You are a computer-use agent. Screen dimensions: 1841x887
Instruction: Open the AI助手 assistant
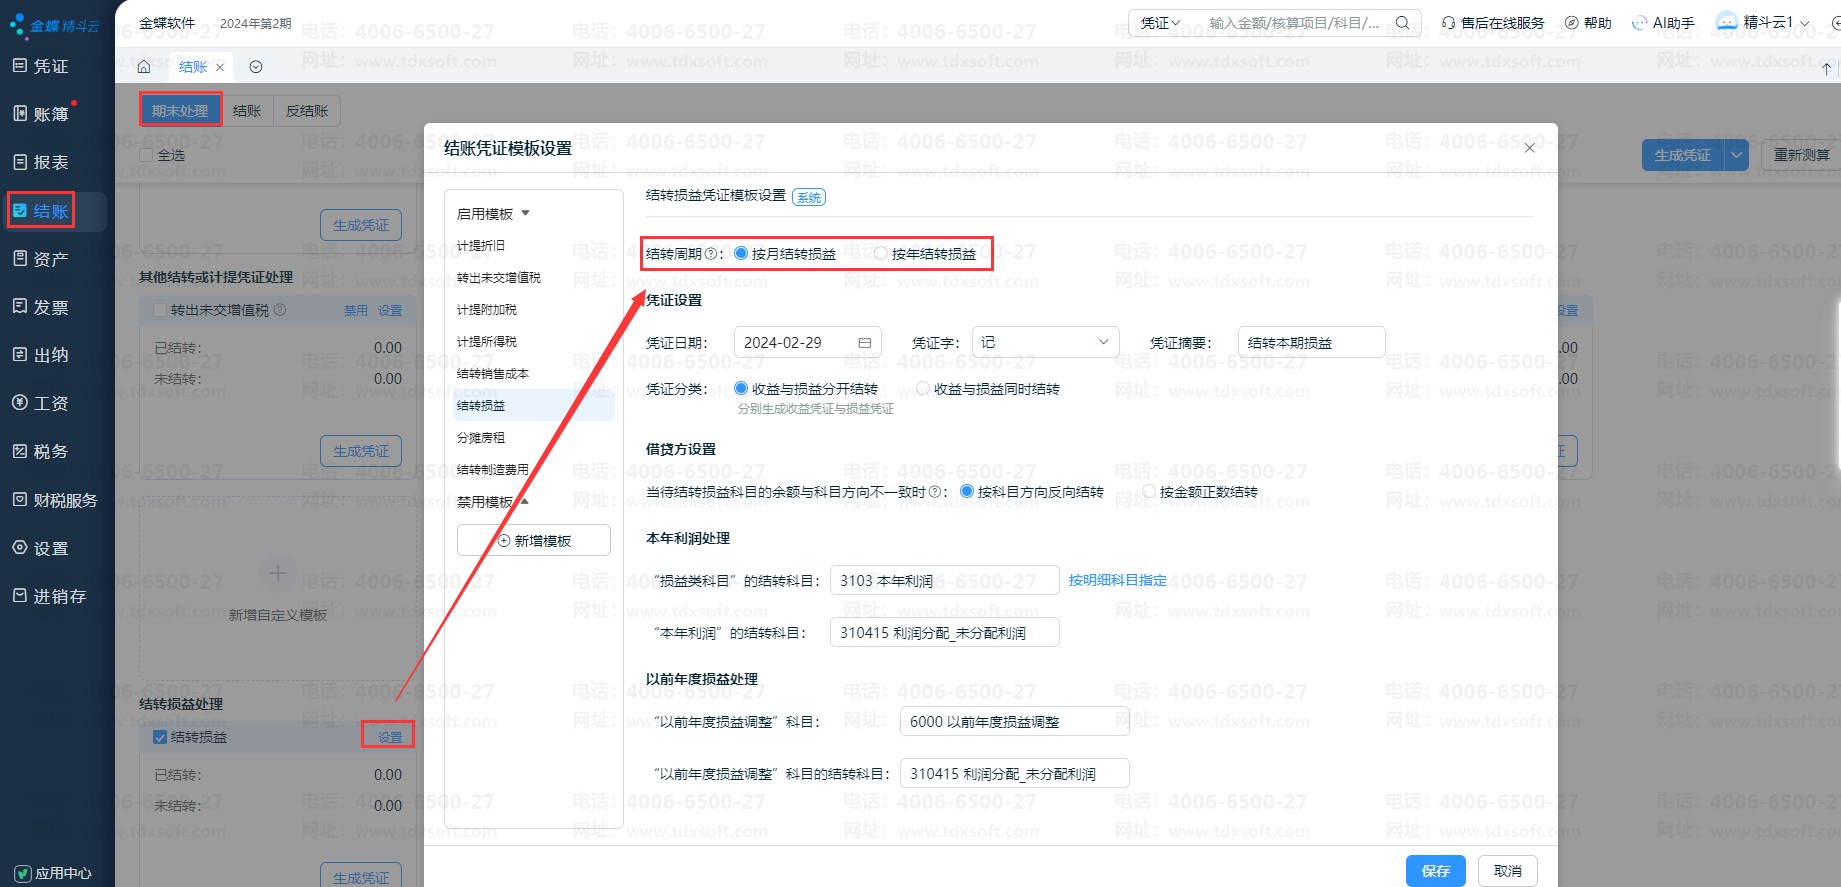[1663, 23]
